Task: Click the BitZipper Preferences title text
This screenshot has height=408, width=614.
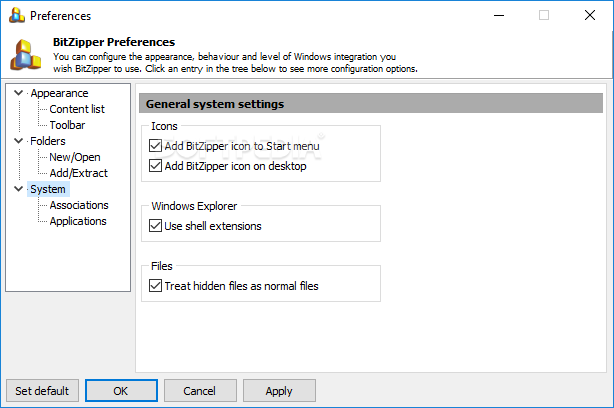Action: point(114,42)
